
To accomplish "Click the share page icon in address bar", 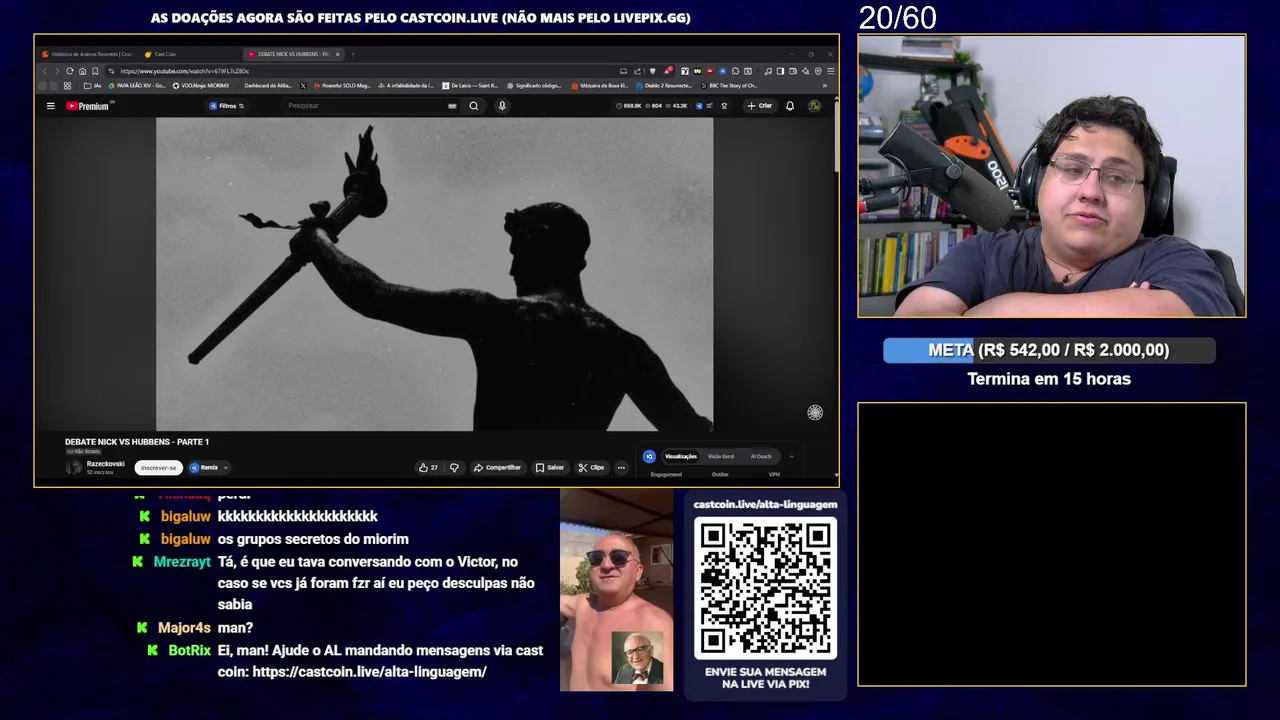I will pyautogui.click(x=637, y=71).
